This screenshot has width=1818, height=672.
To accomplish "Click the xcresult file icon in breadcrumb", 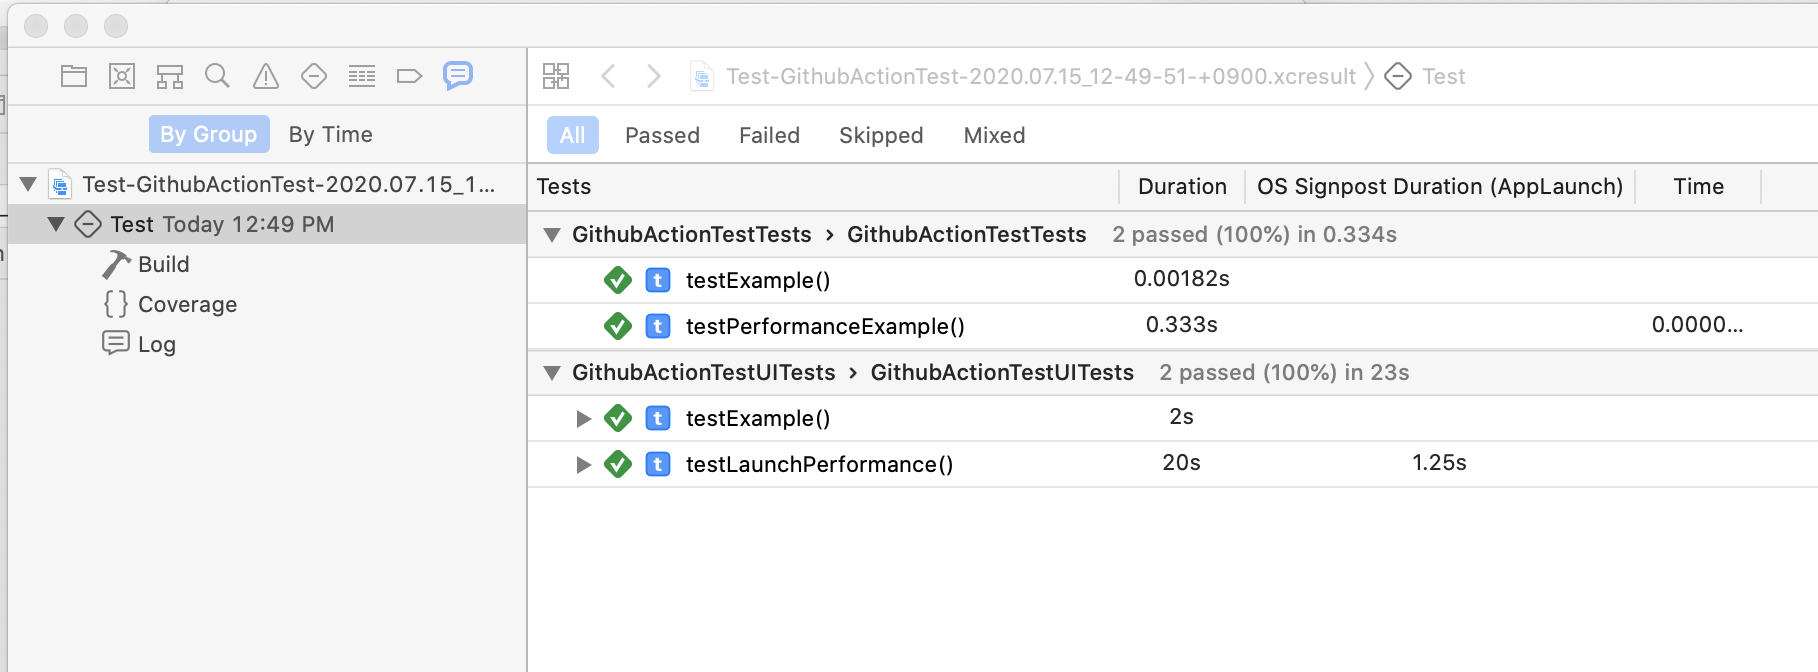I will [702, 76].
